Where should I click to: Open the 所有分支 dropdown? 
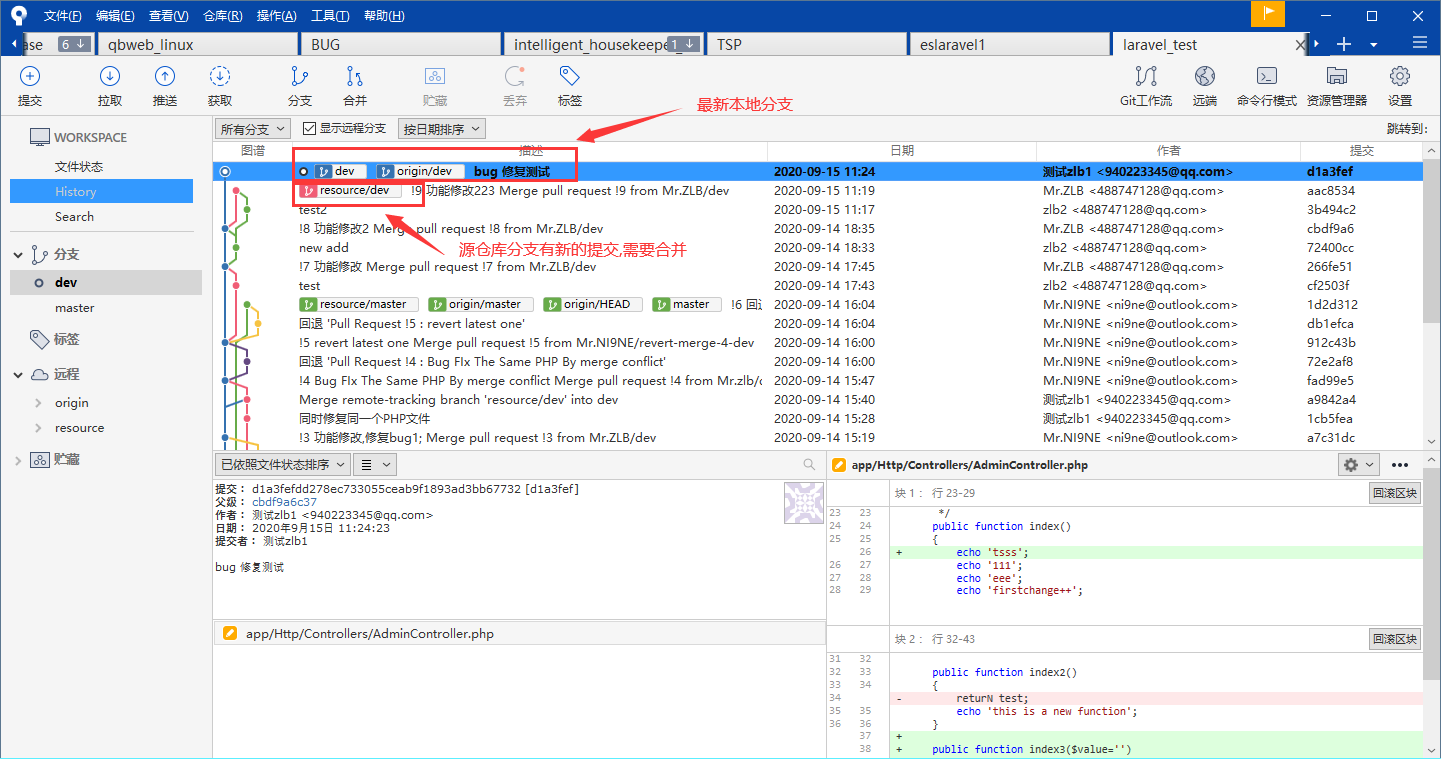click(253, 129)
